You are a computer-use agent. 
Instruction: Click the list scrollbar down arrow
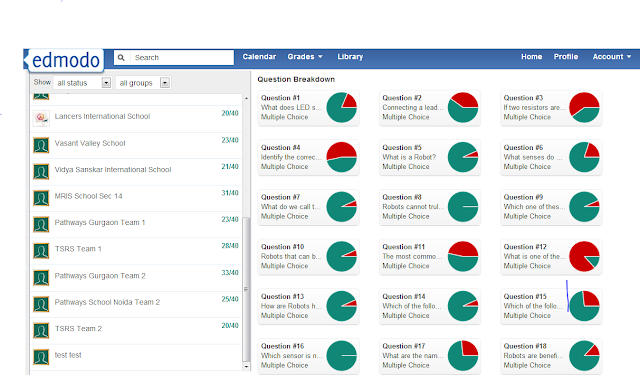[246, 366]
